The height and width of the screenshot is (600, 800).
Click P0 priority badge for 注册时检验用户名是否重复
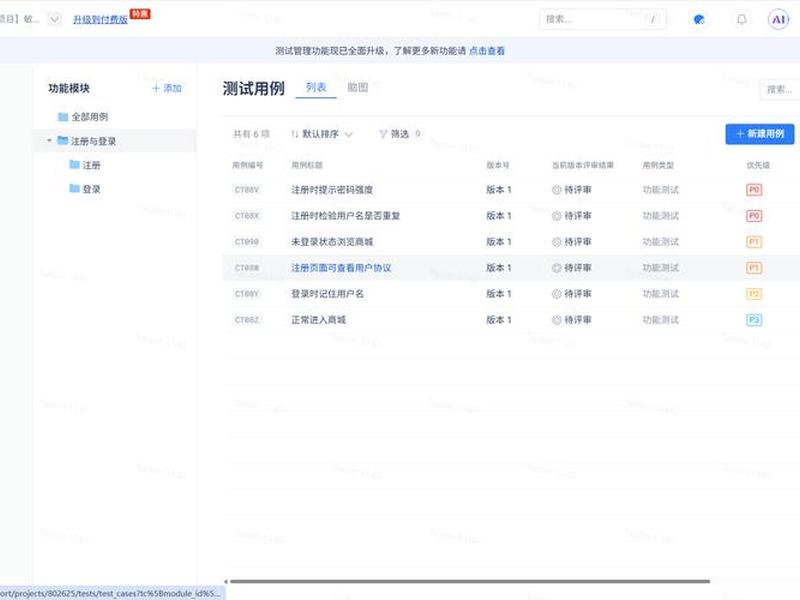coord(754,216)
